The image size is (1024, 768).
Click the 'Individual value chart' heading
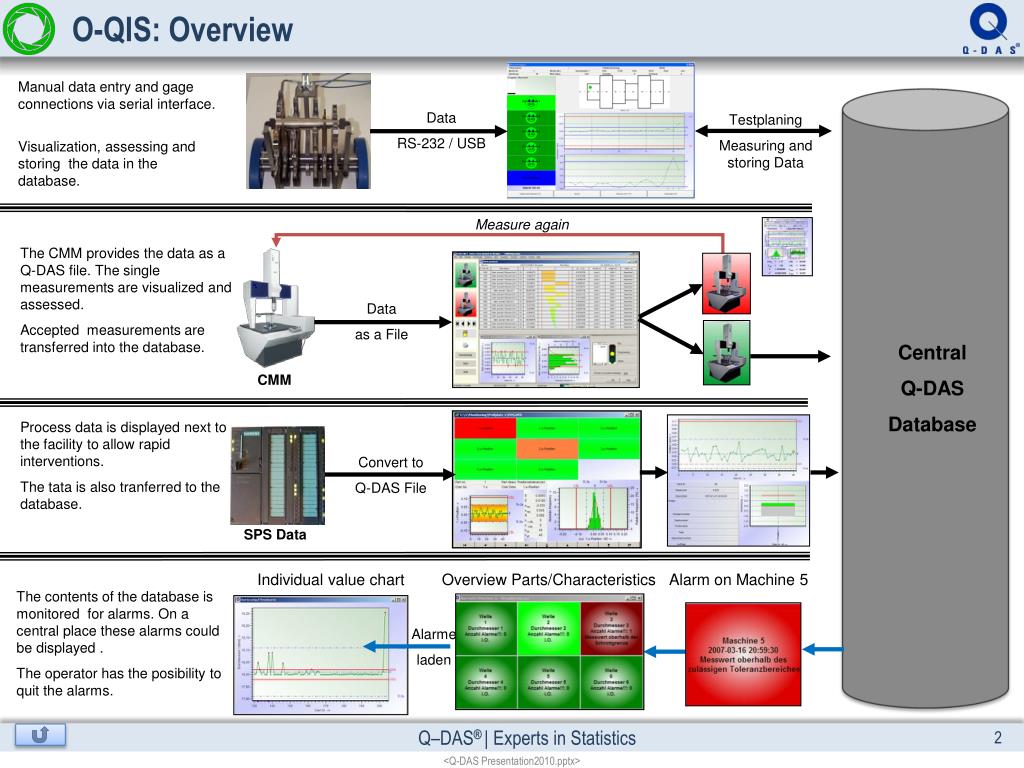tap(330, 580)
